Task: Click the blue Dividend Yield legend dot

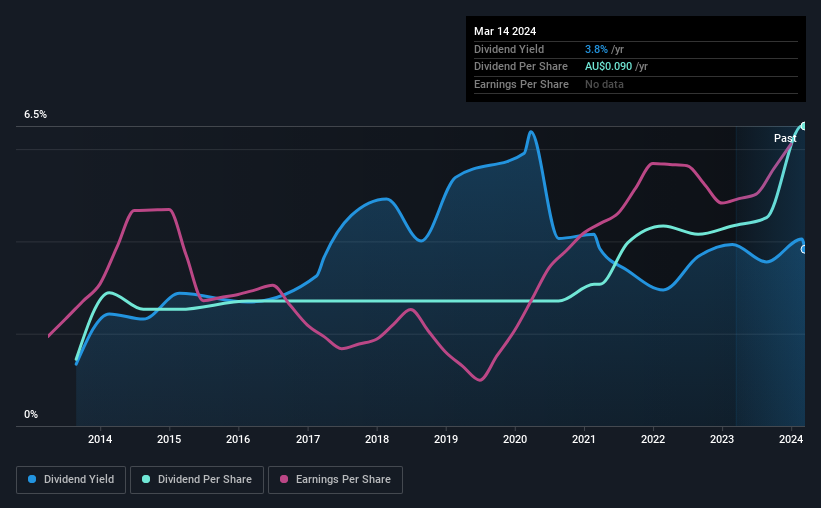Action: pos(32,479)
